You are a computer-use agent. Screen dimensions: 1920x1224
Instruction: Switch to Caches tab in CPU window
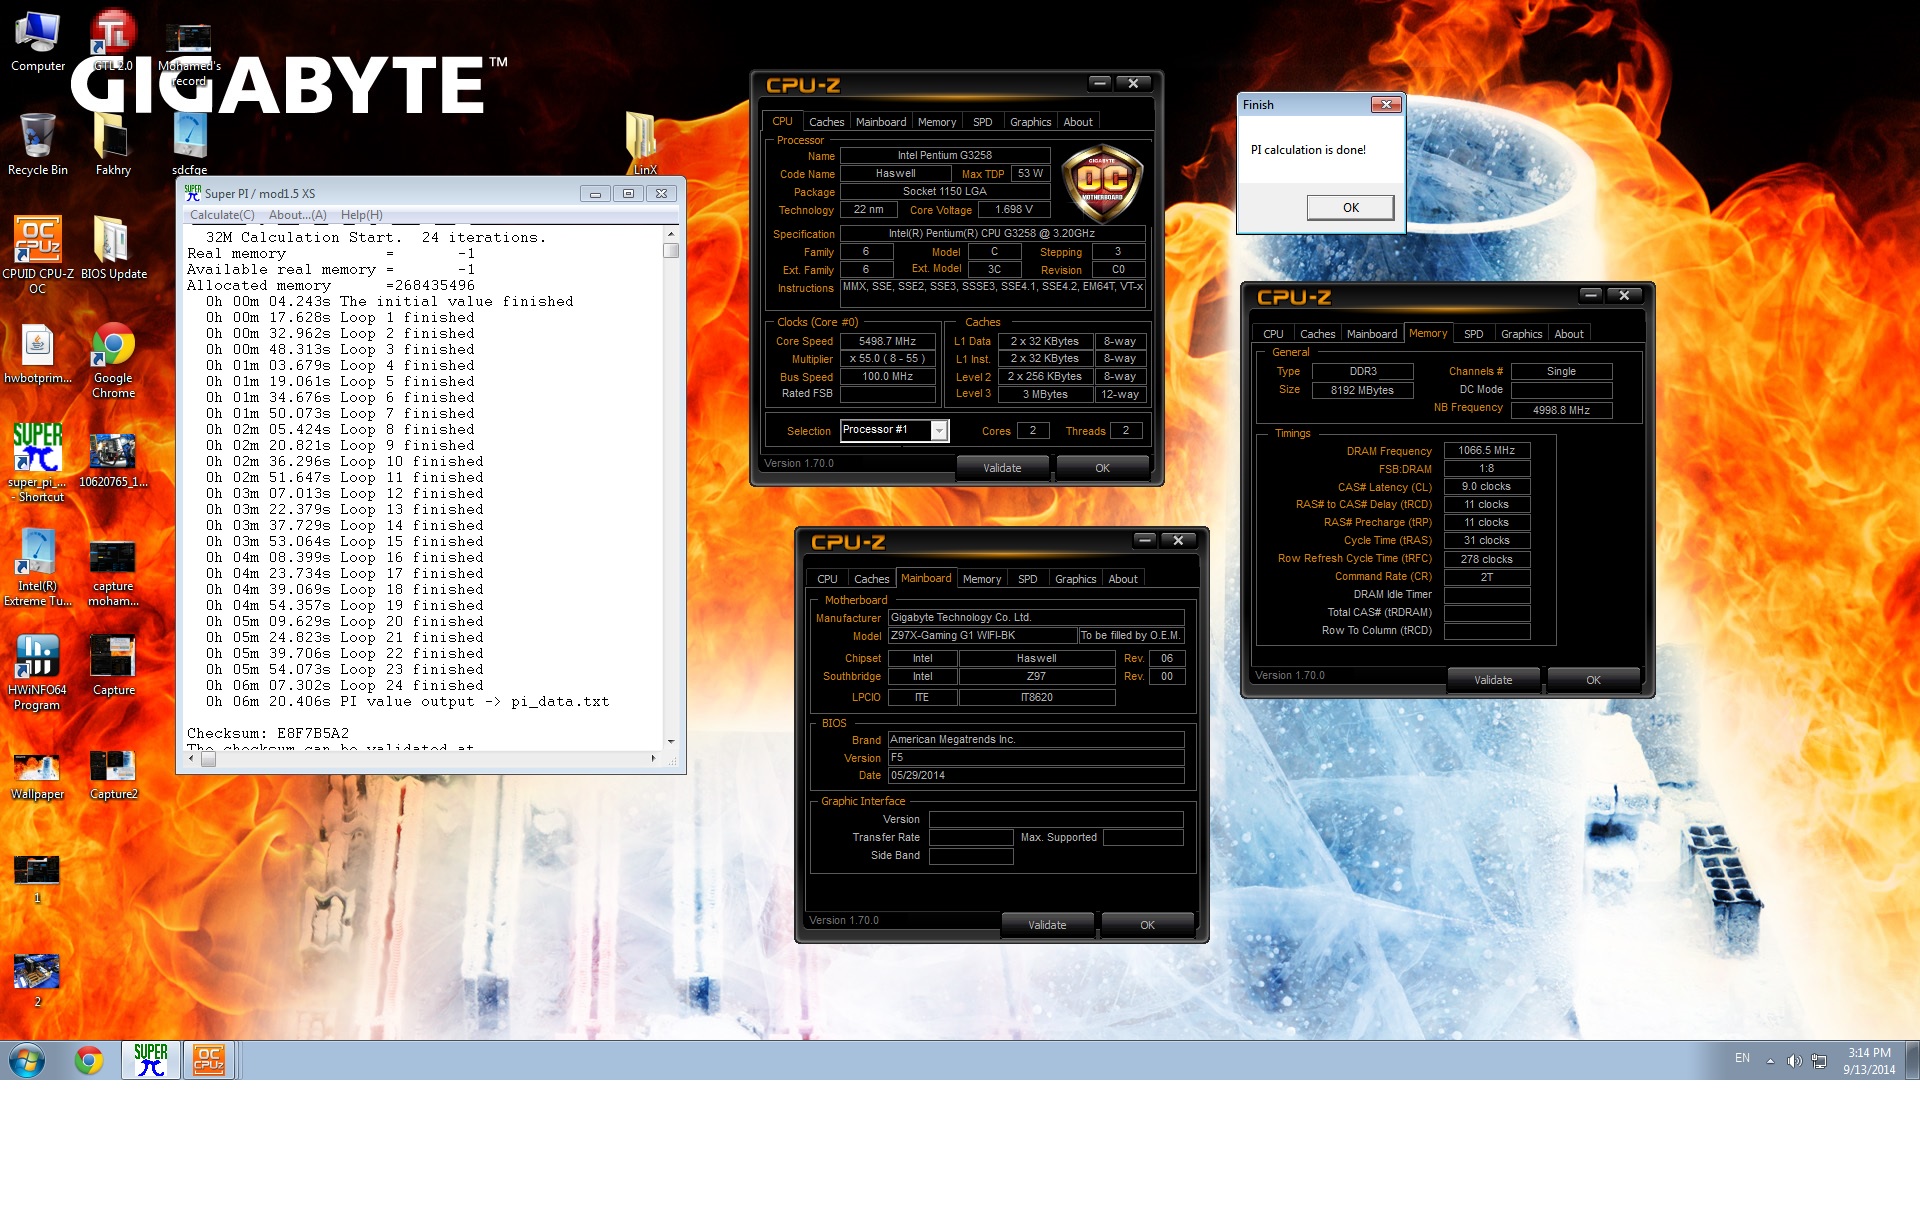pyautogui.click(x=826, y=122)
